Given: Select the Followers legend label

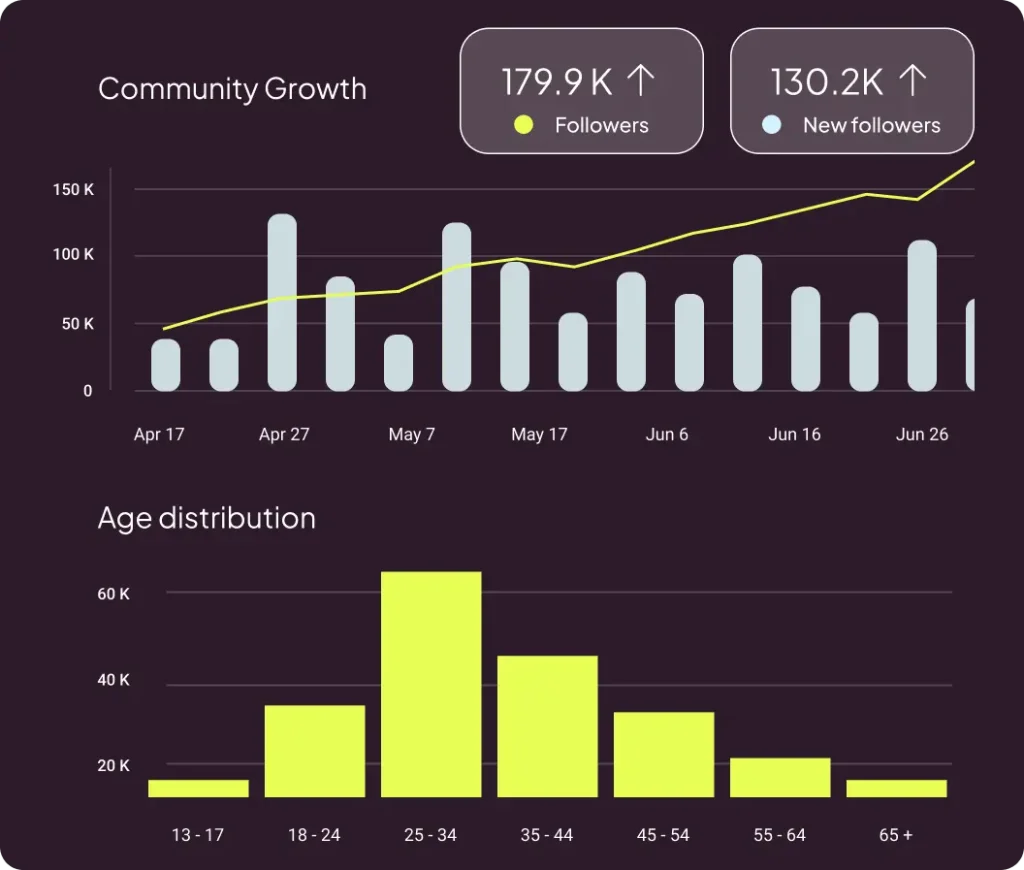Looking at the screenshot, I should tap(601, 125).
